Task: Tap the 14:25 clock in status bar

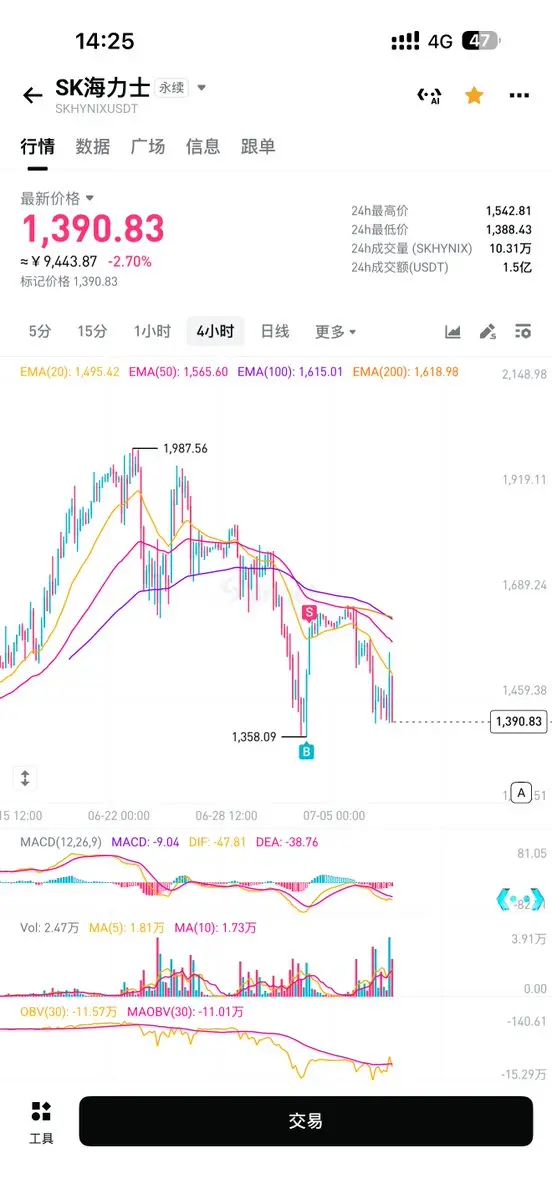Action: tap(105, 41)
